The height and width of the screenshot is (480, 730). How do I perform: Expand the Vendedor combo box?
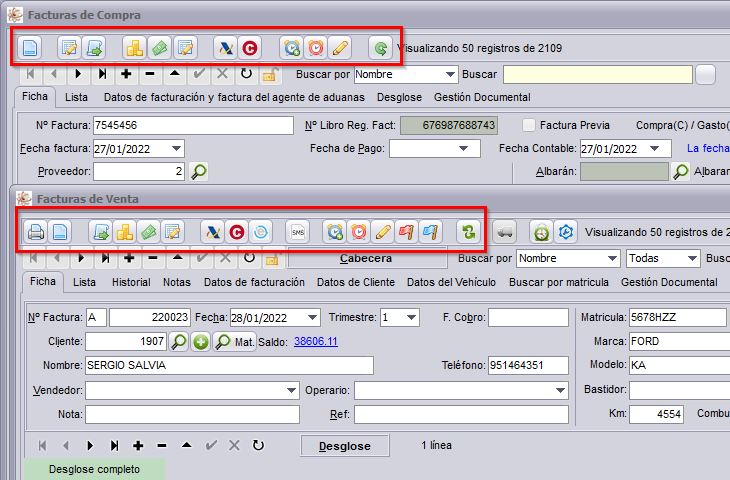click(x=291, y=390)
